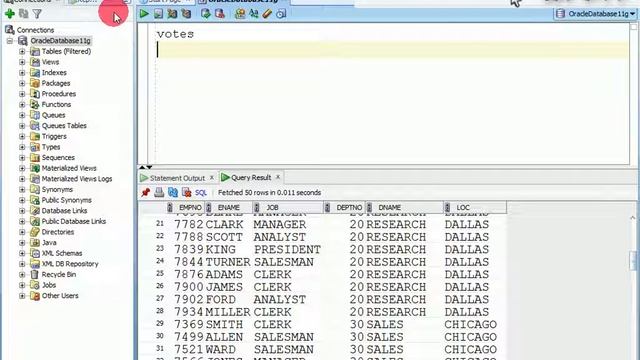Open the OracleDatabase11g connection dropdown
This screenshot has width=640, height=360.
596,14
